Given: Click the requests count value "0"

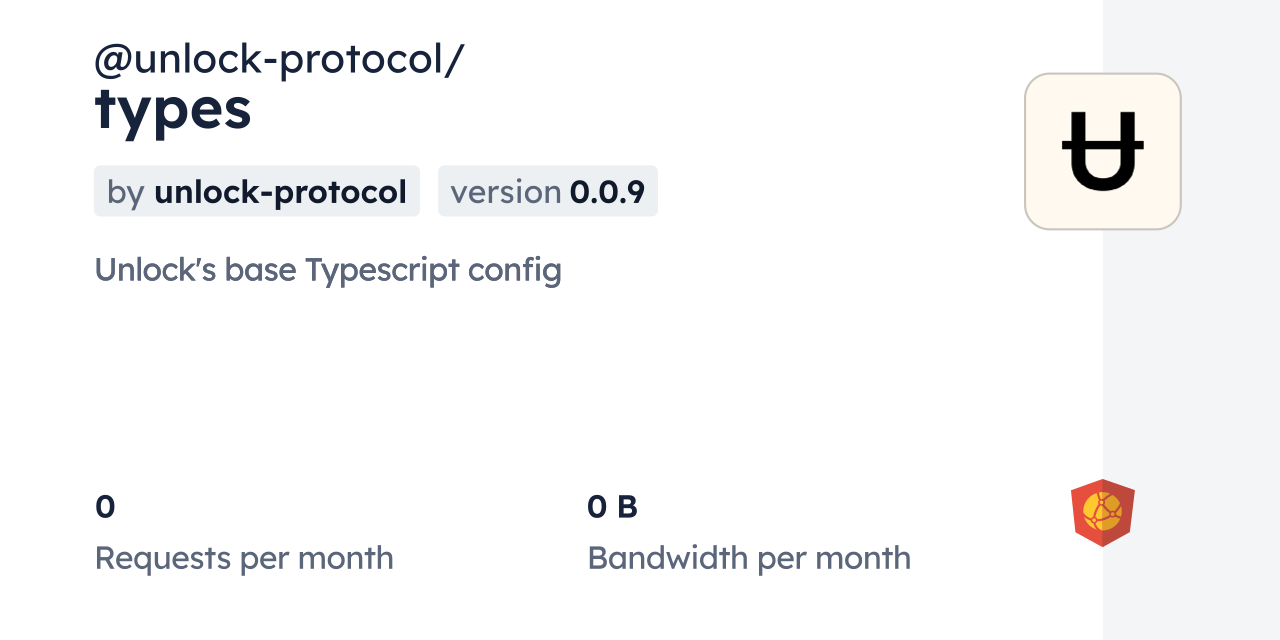Looking at the screenshot, I should [105, 507].
